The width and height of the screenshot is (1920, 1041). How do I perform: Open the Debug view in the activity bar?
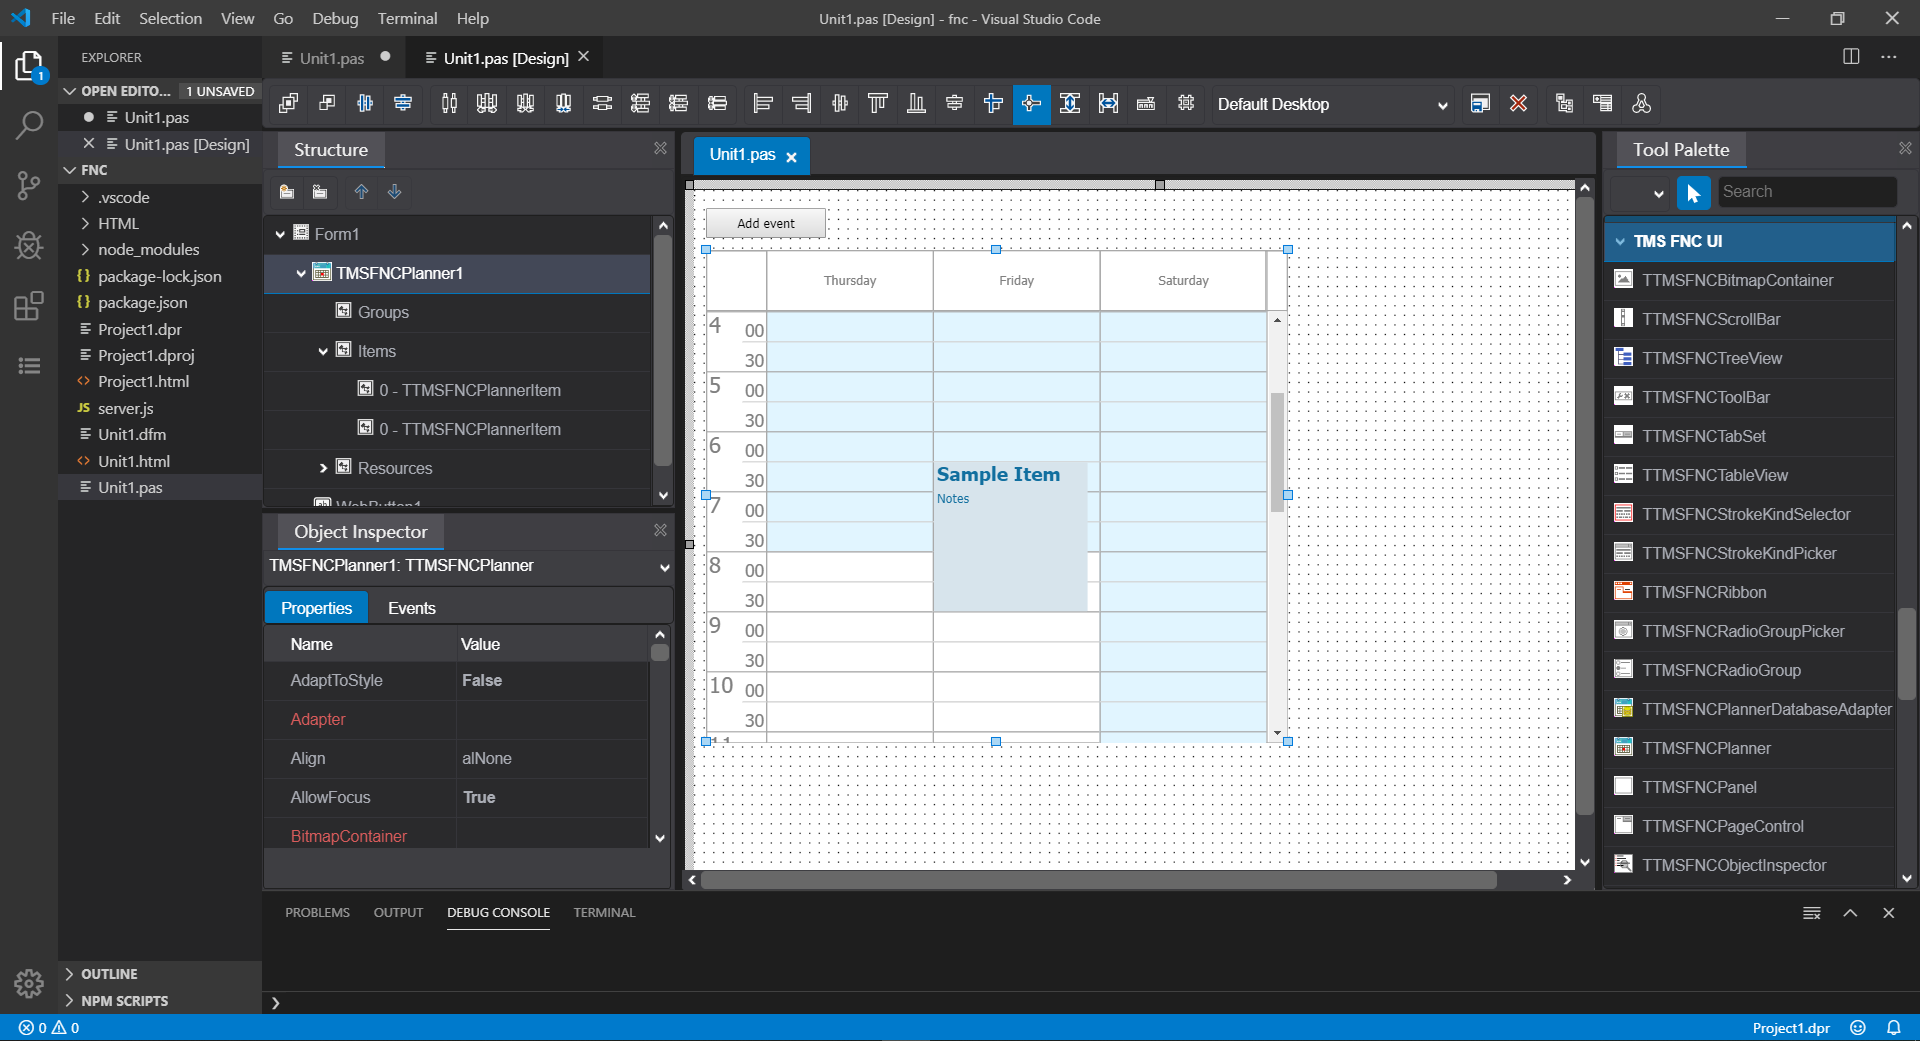29,245
